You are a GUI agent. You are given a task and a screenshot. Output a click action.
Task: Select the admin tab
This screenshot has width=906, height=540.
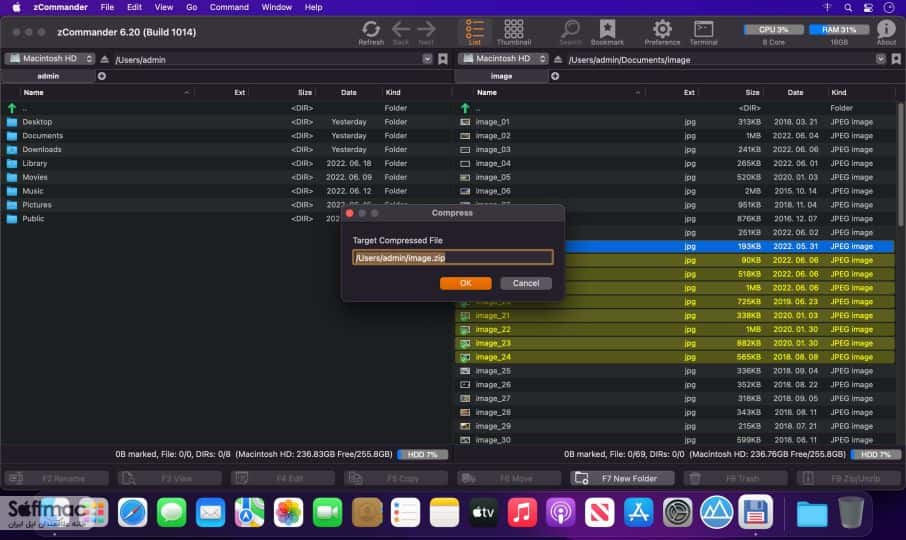[48, 76]
